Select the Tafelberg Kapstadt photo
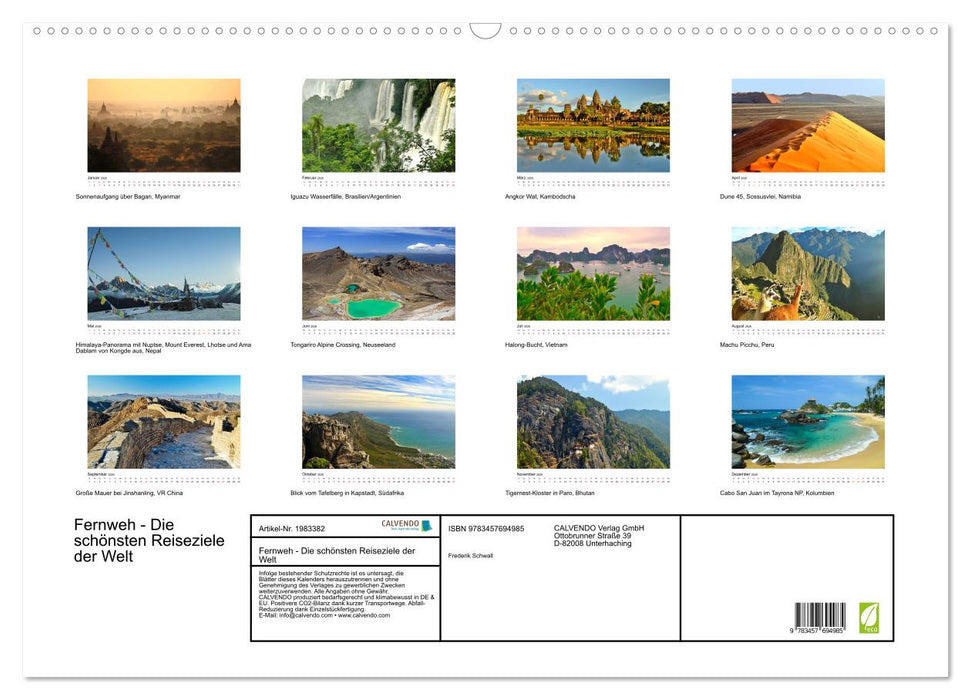This screenshot has height=700, width=971. (x=379, y=420)
